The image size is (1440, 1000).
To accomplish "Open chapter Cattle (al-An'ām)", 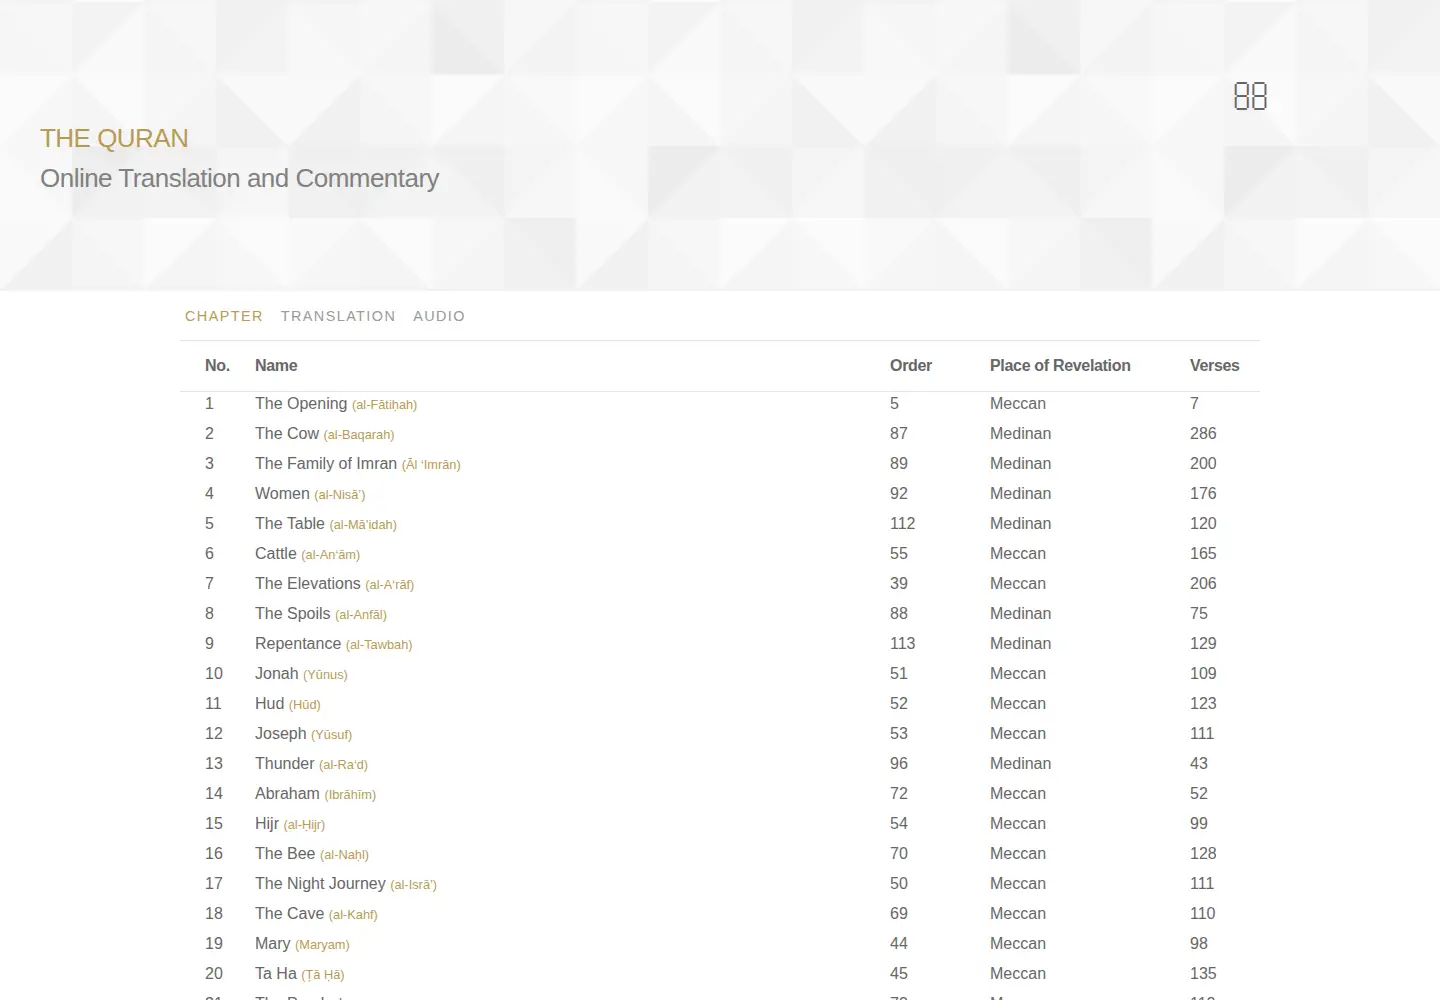I will 307,554.
